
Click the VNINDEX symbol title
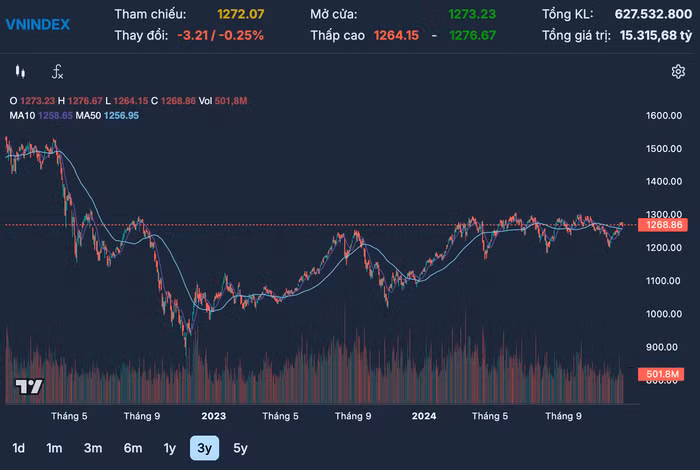pos(38,23)
